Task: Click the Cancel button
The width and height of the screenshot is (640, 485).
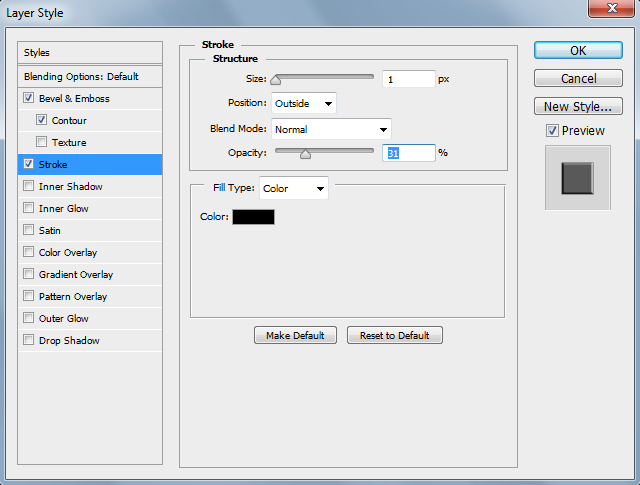Action: tap(578, 78)
